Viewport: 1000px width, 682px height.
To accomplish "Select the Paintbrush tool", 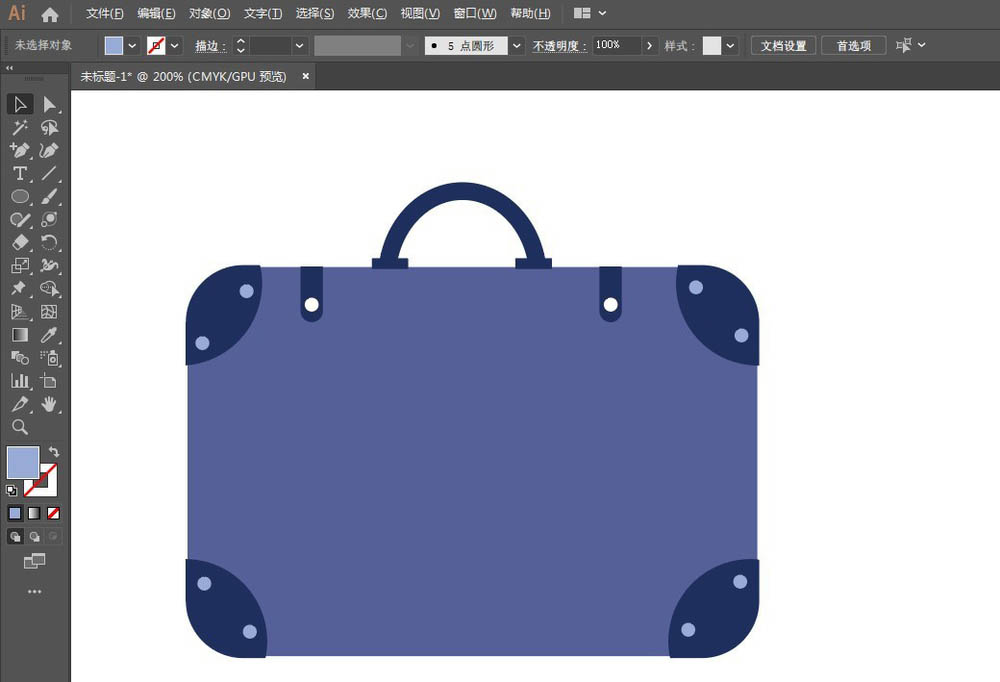I will tap(49, 196).
